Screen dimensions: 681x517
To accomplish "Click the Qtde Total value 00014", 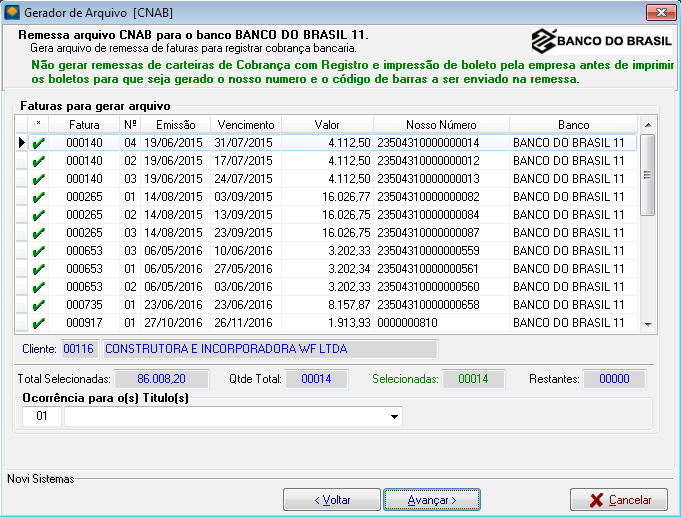I will pos(316,379).
